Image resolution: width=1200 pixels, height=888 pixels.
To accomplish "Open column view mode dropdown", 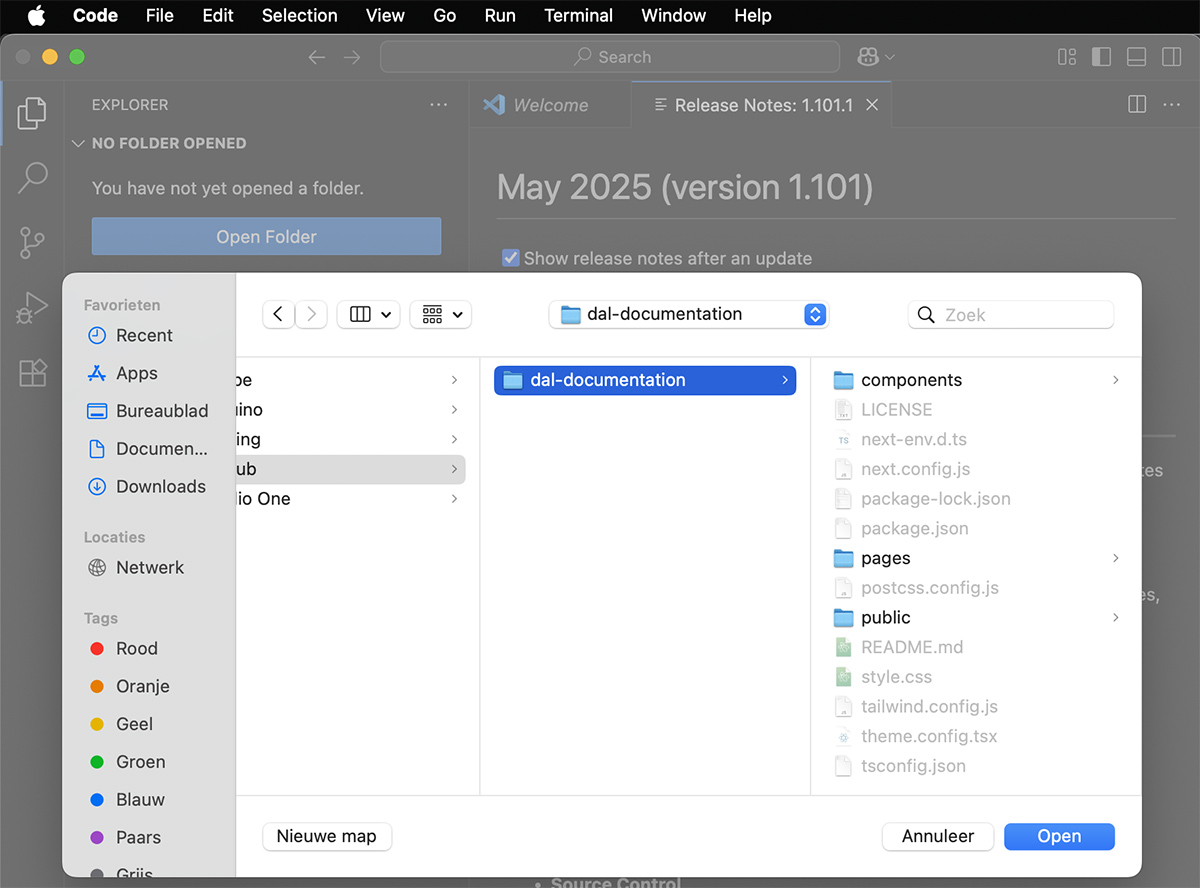I will 369,314.
